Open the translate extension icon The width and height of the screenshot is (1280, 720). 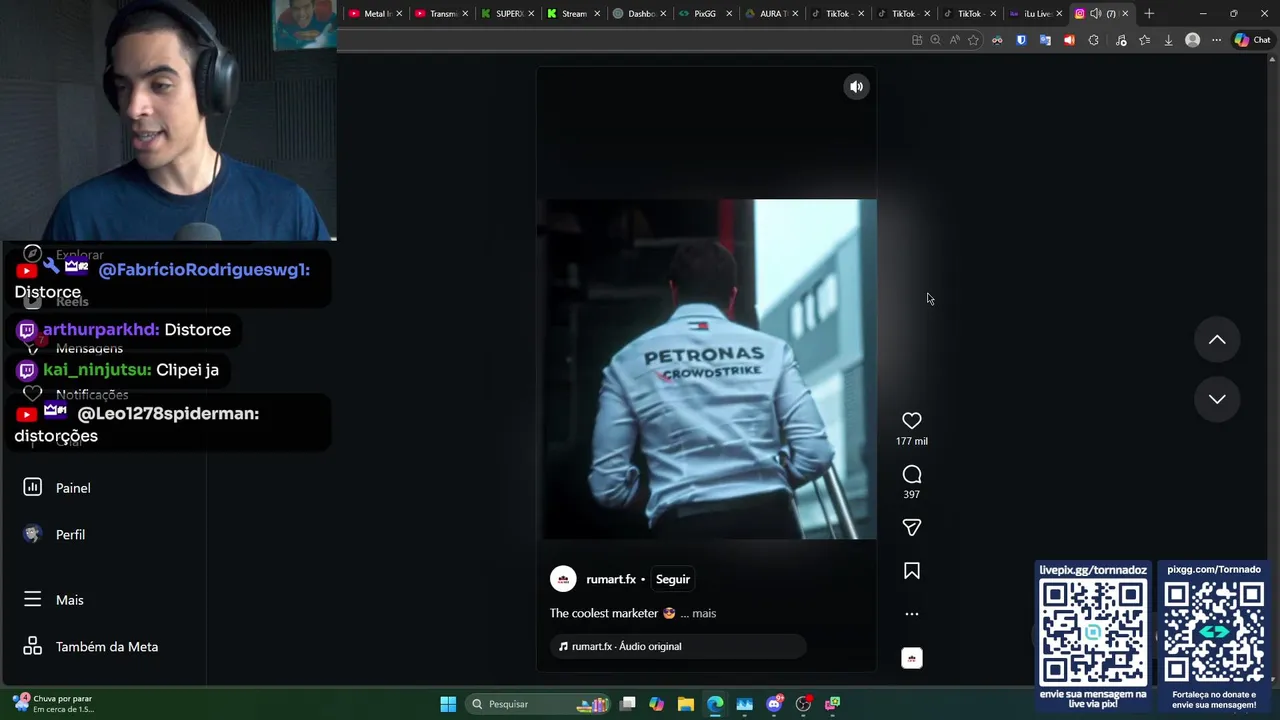pos(1045,40)
